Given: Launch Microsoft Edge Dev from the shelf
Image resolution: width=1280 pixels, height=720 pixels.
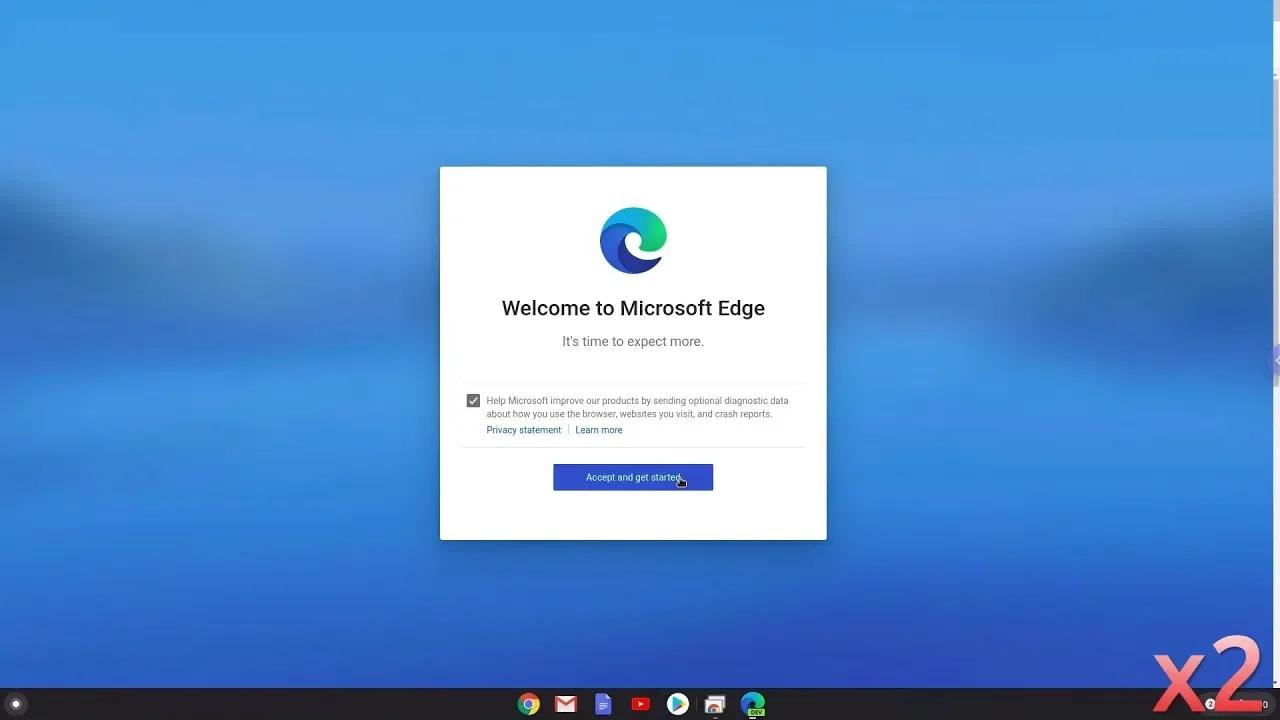Looking at the screenshot, I should [x=751, y=704].
